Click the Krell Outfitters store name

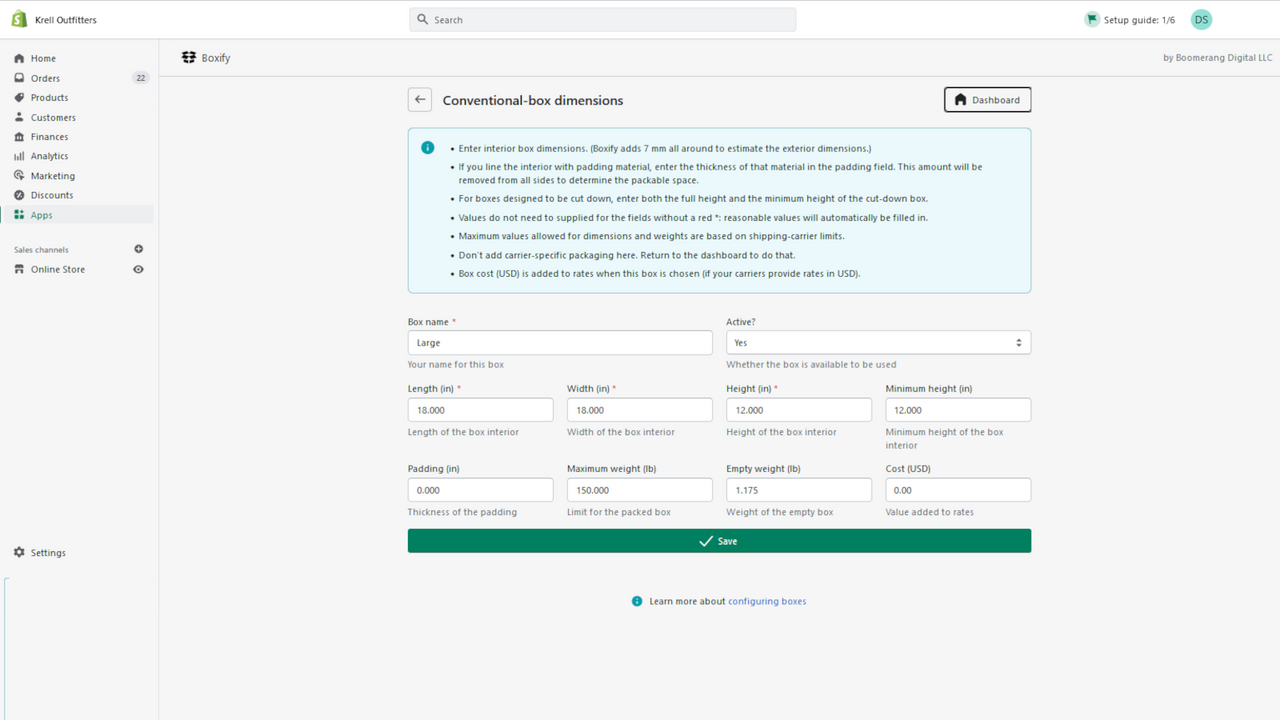66,20
